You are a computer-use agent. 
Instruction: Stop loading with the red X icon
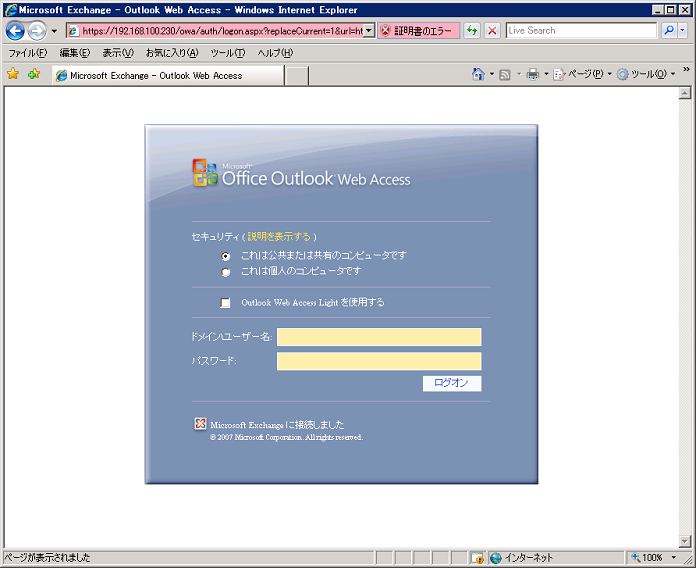(492, 31)
